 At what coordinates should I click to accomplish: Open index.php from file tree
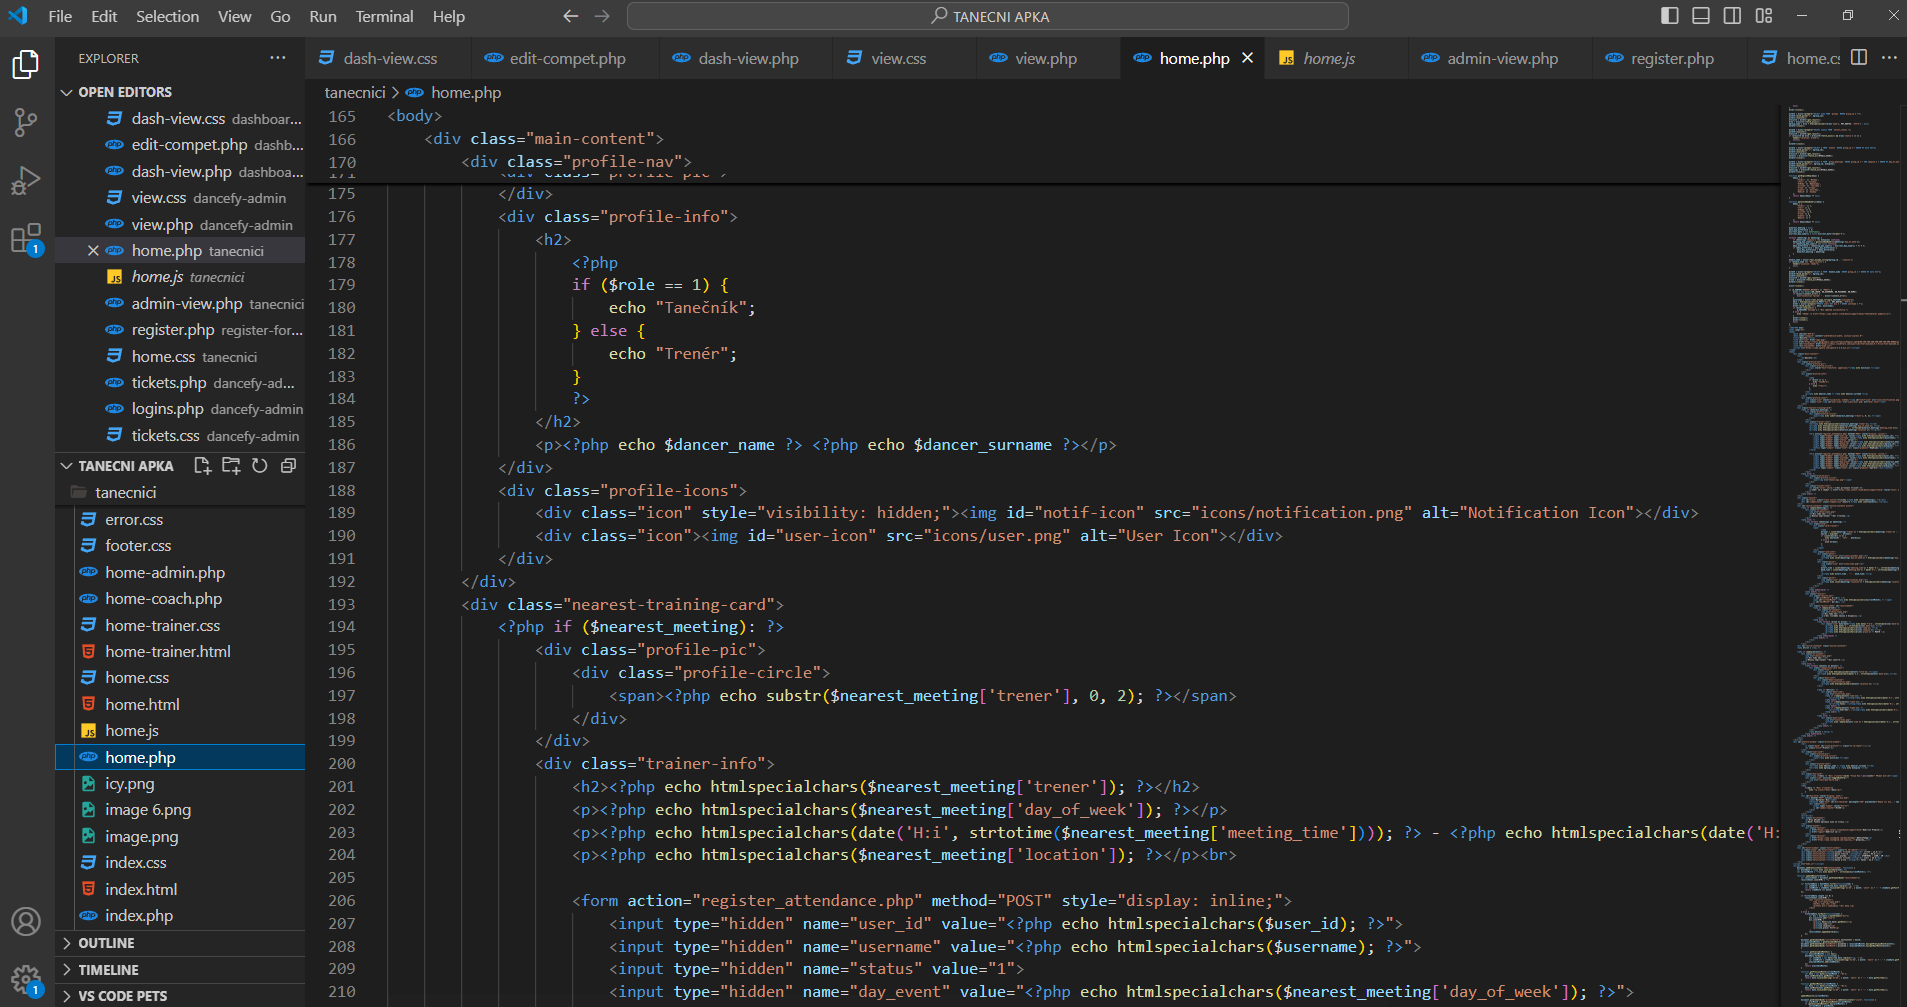point(180,916)
